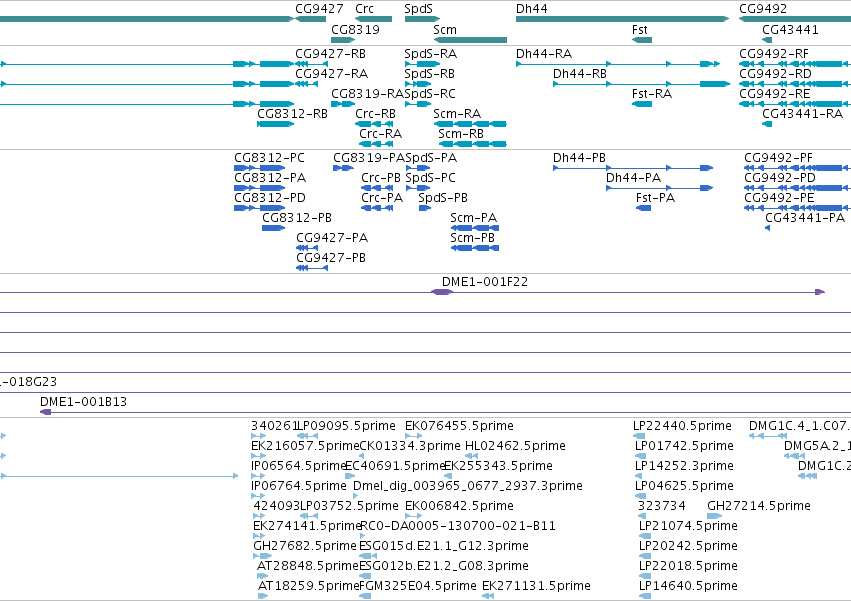Select protein Crc-PA

point(377,208)
